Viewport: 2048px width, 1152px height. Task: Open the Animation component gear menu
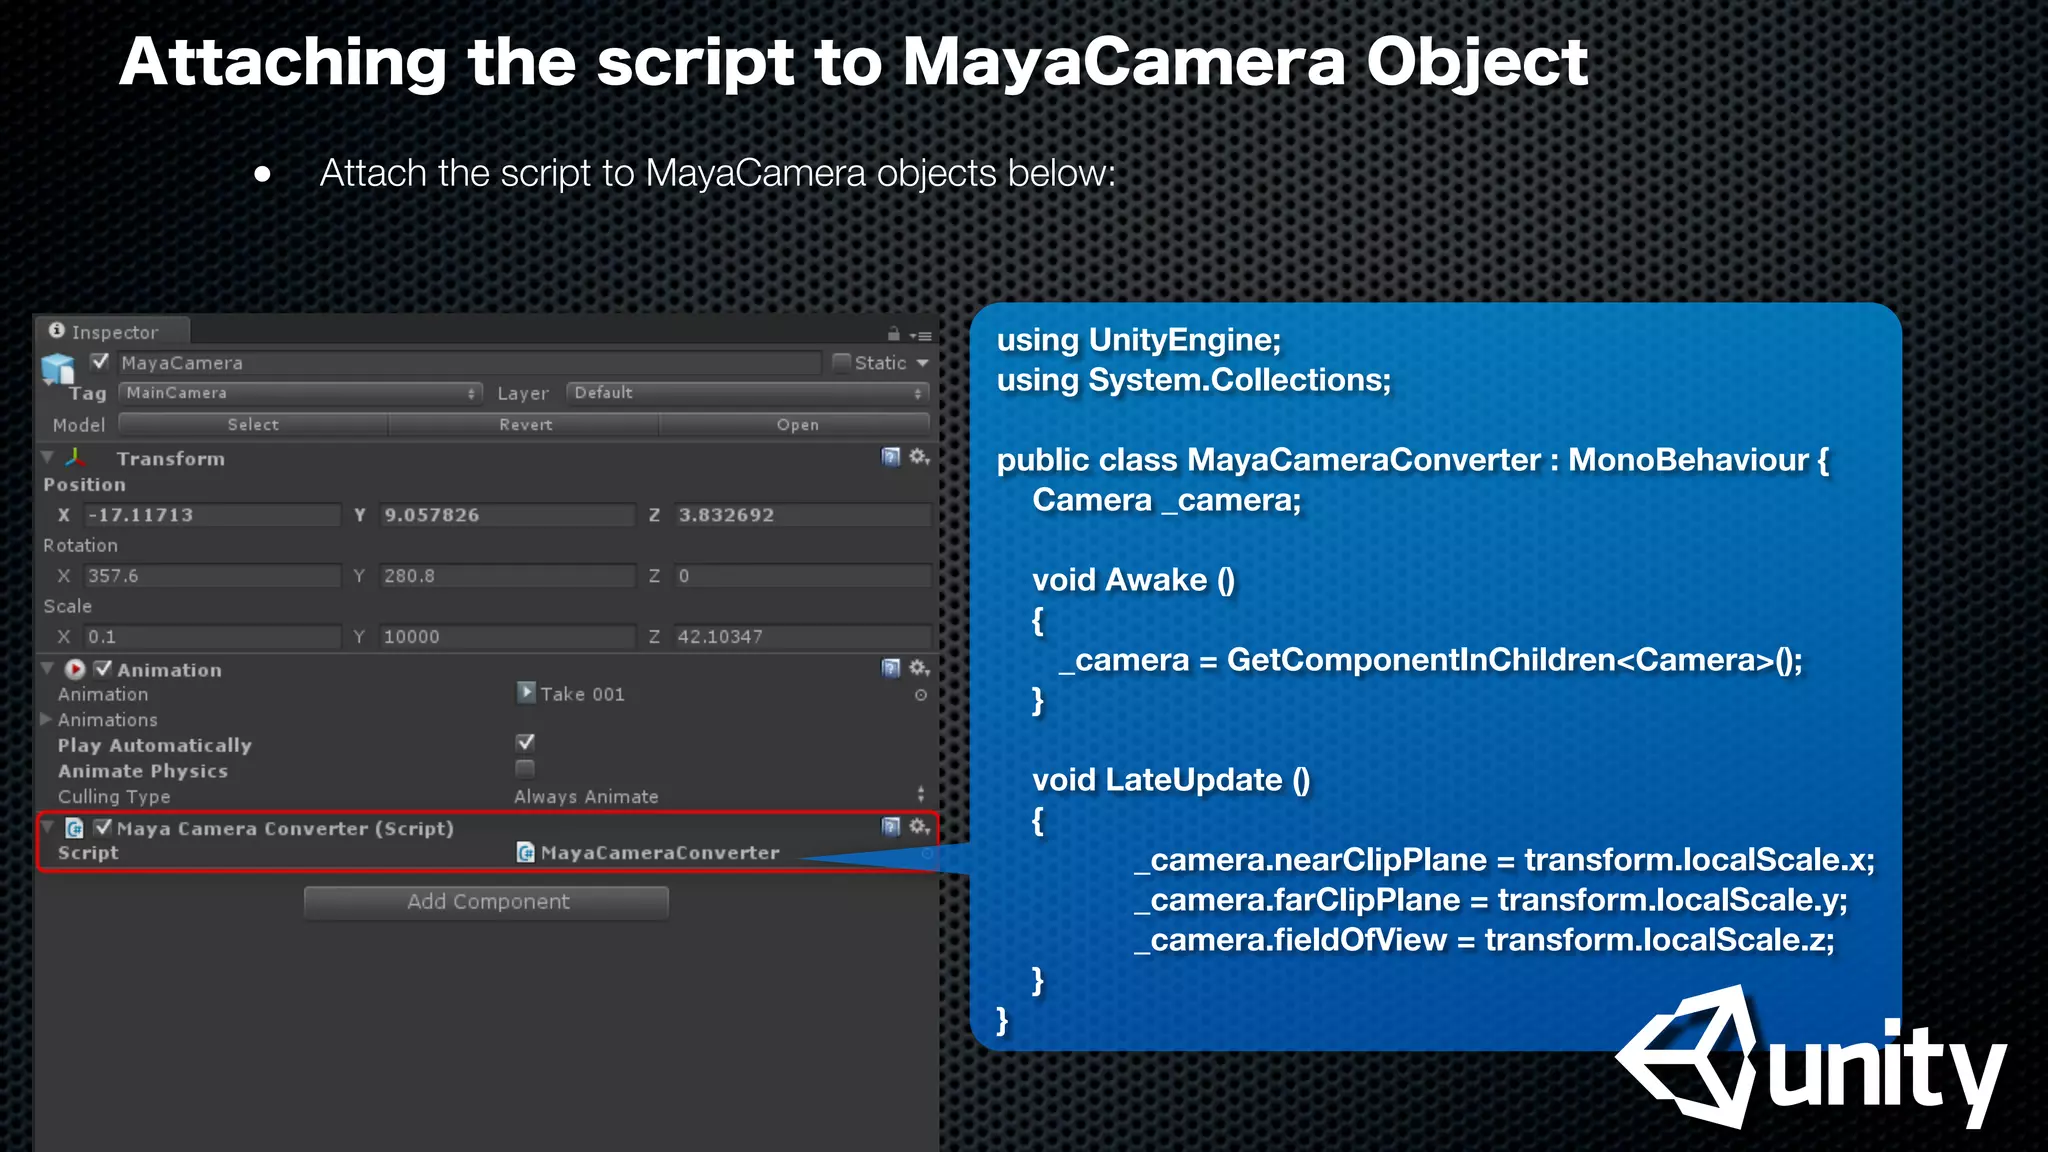(920, 668)
